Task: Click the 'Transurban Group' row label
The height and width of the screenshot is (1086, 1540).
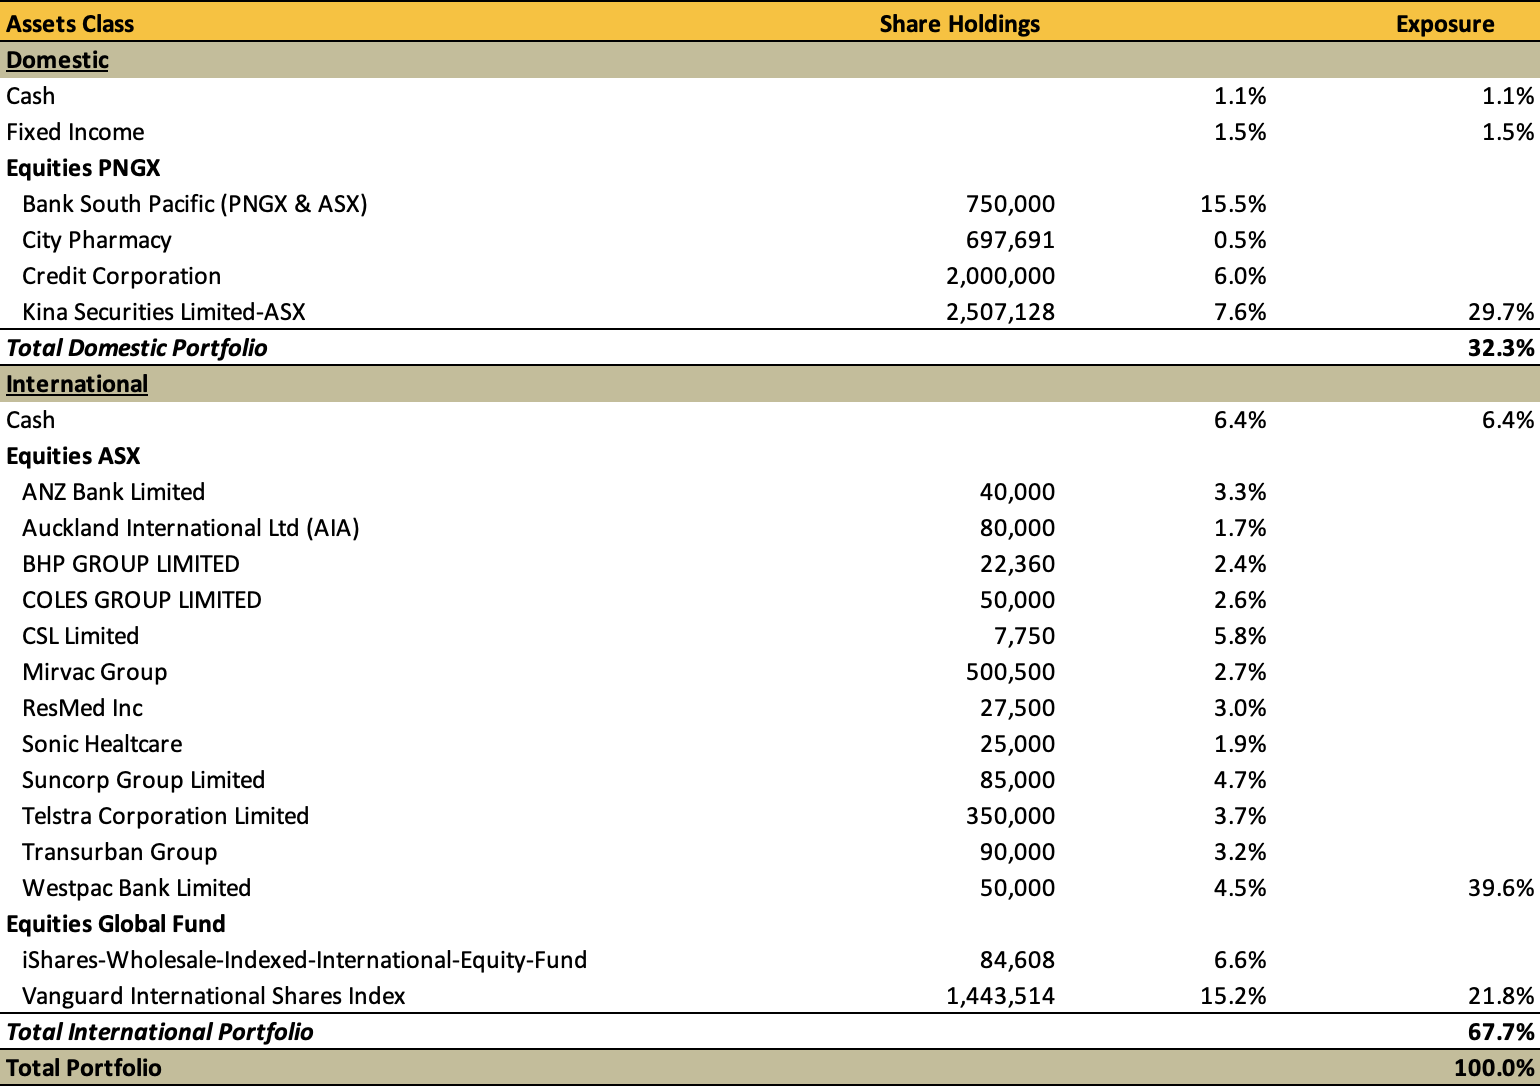Action: [x=120, y=852]
